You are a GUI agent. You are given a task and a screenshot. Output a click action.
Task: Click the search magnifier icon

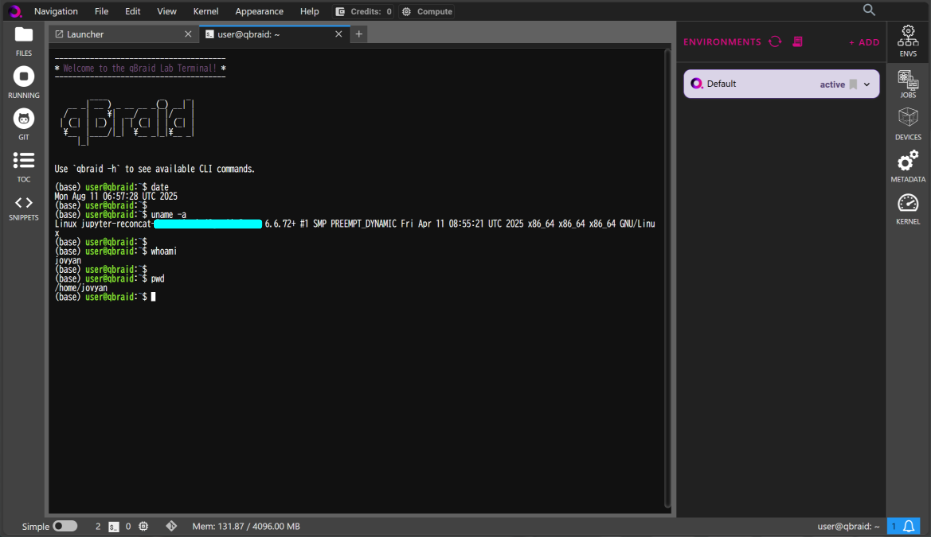(x=869, y=10)
